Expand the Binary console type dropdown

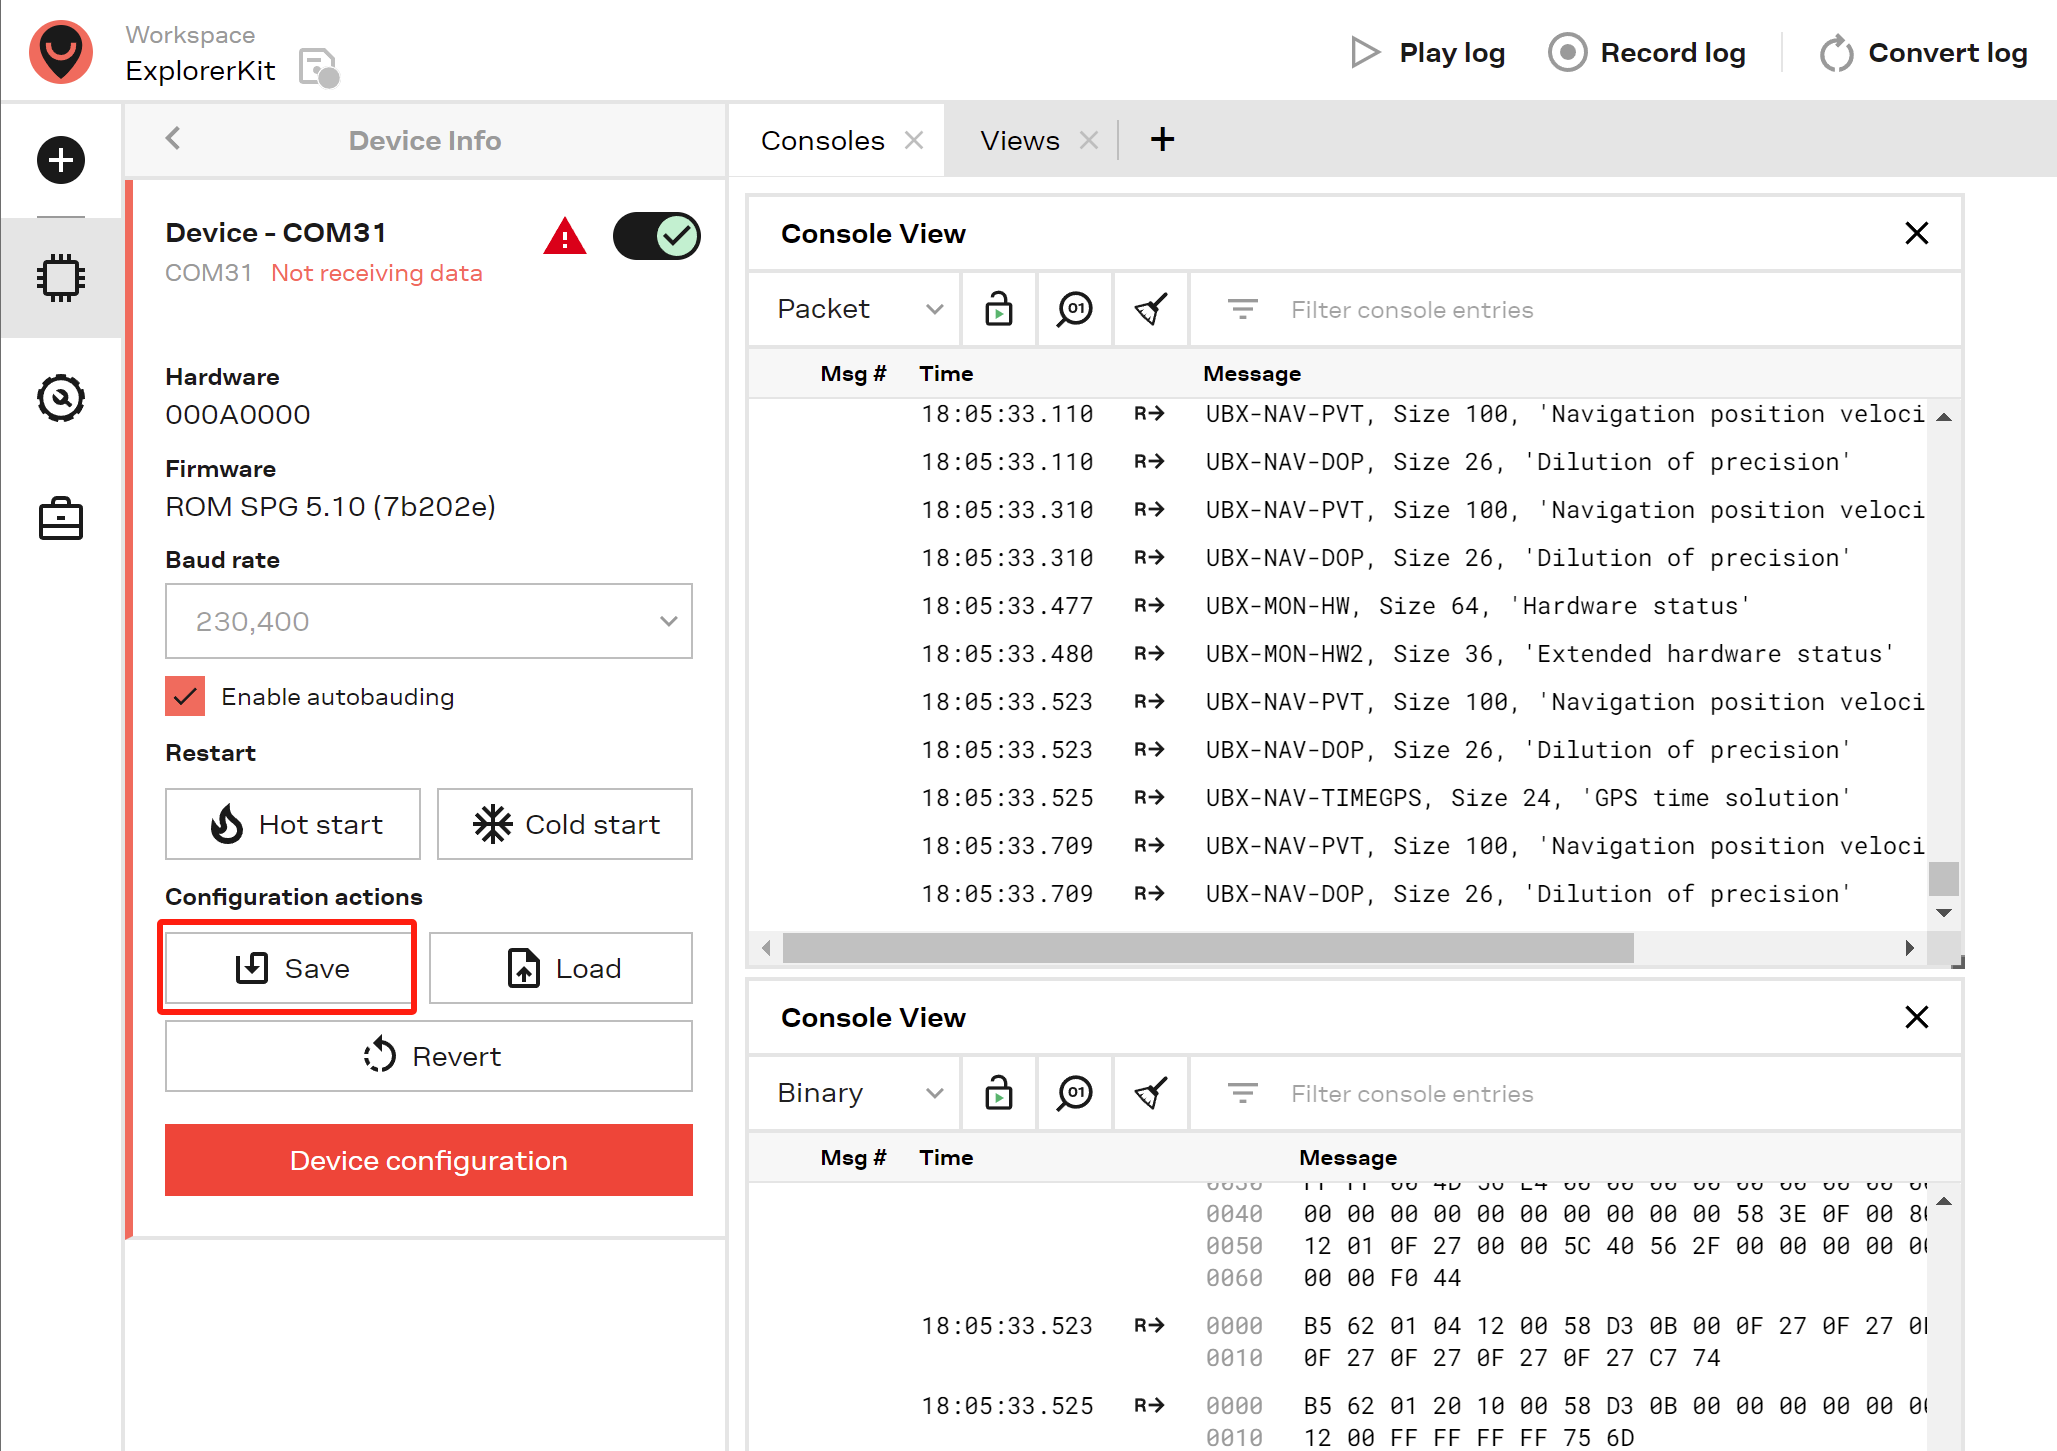pos(860,1093)
